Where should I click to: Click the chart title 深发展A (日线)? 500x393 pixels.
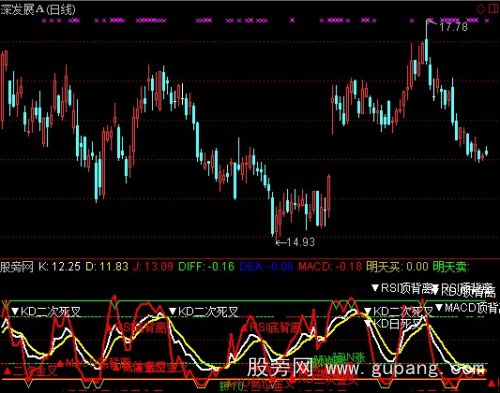coord(38,10)
